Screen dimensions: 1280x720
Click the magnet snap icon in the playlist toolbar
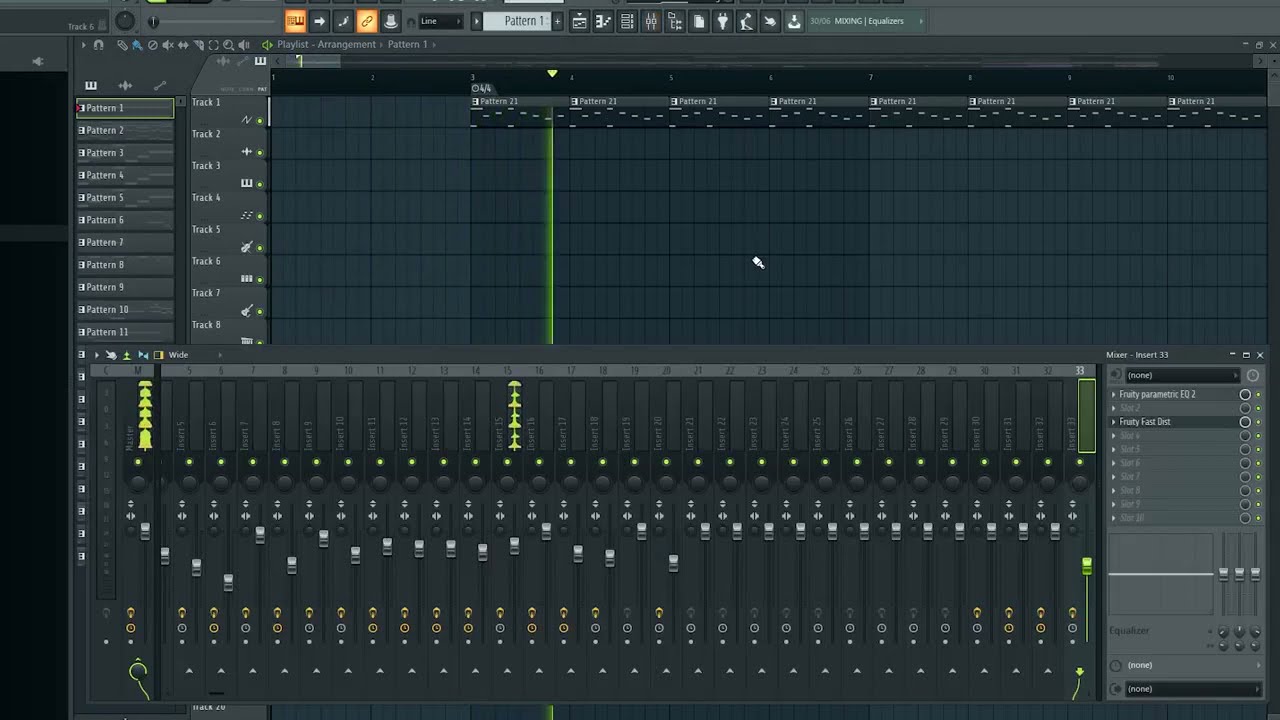pyautogui.click(x=98, y=45)
